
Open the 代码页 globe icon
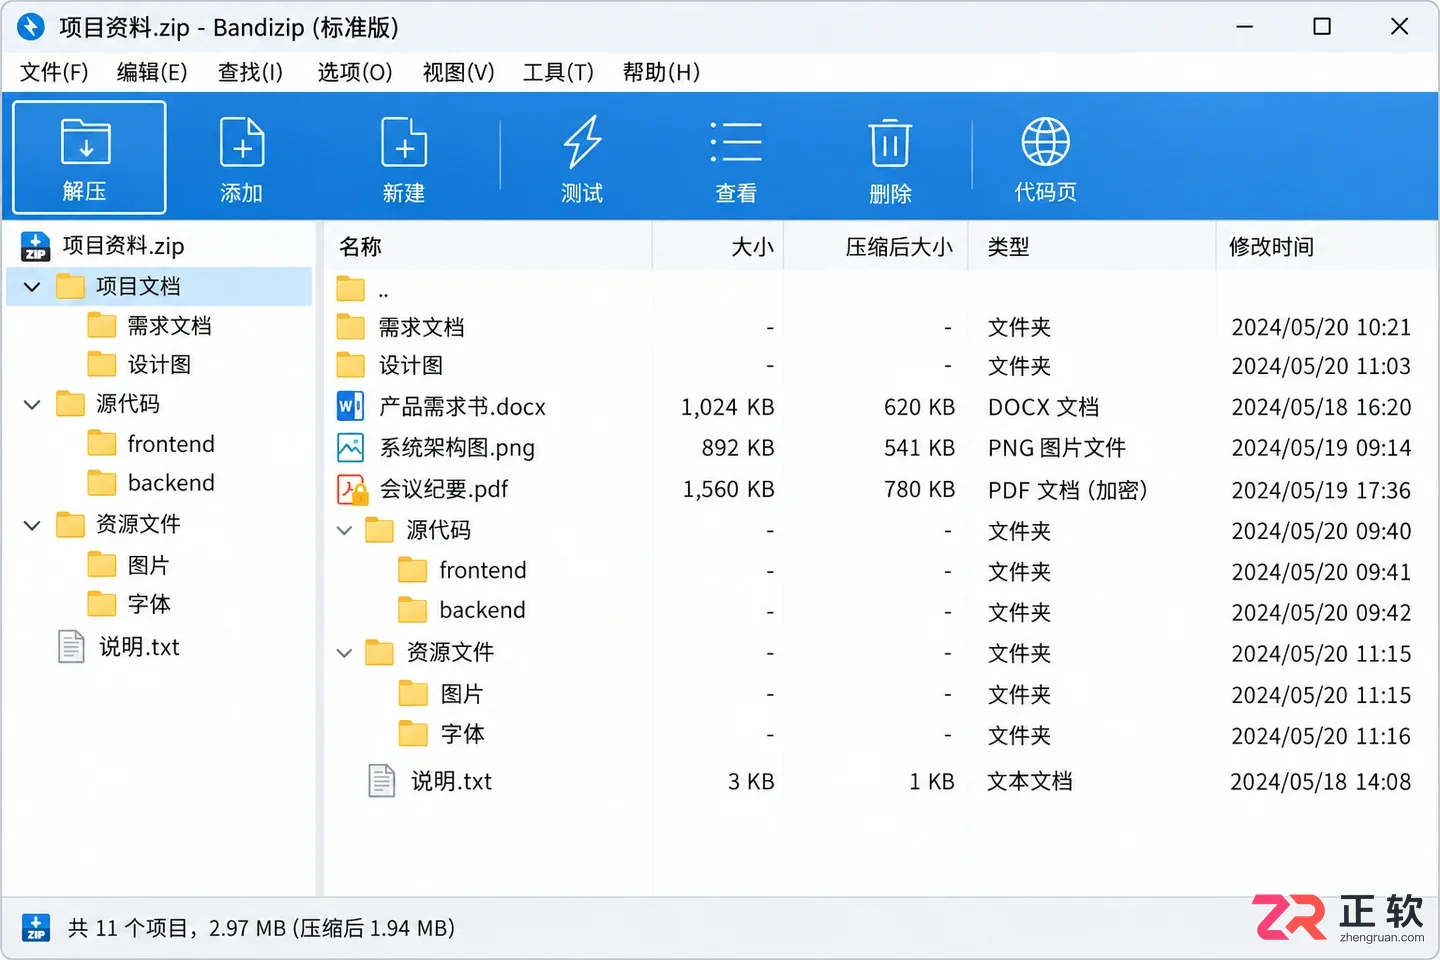tap(1045, 142)
